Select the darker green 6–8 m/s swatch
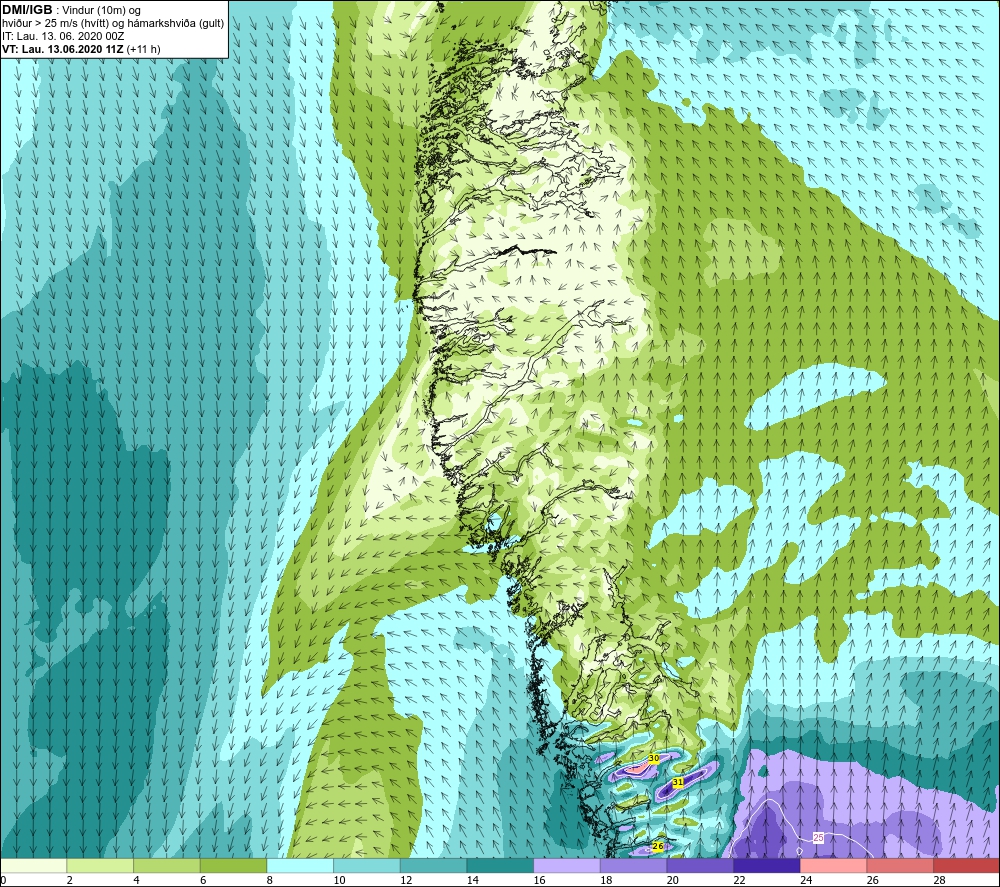 (x=233, y=865)
